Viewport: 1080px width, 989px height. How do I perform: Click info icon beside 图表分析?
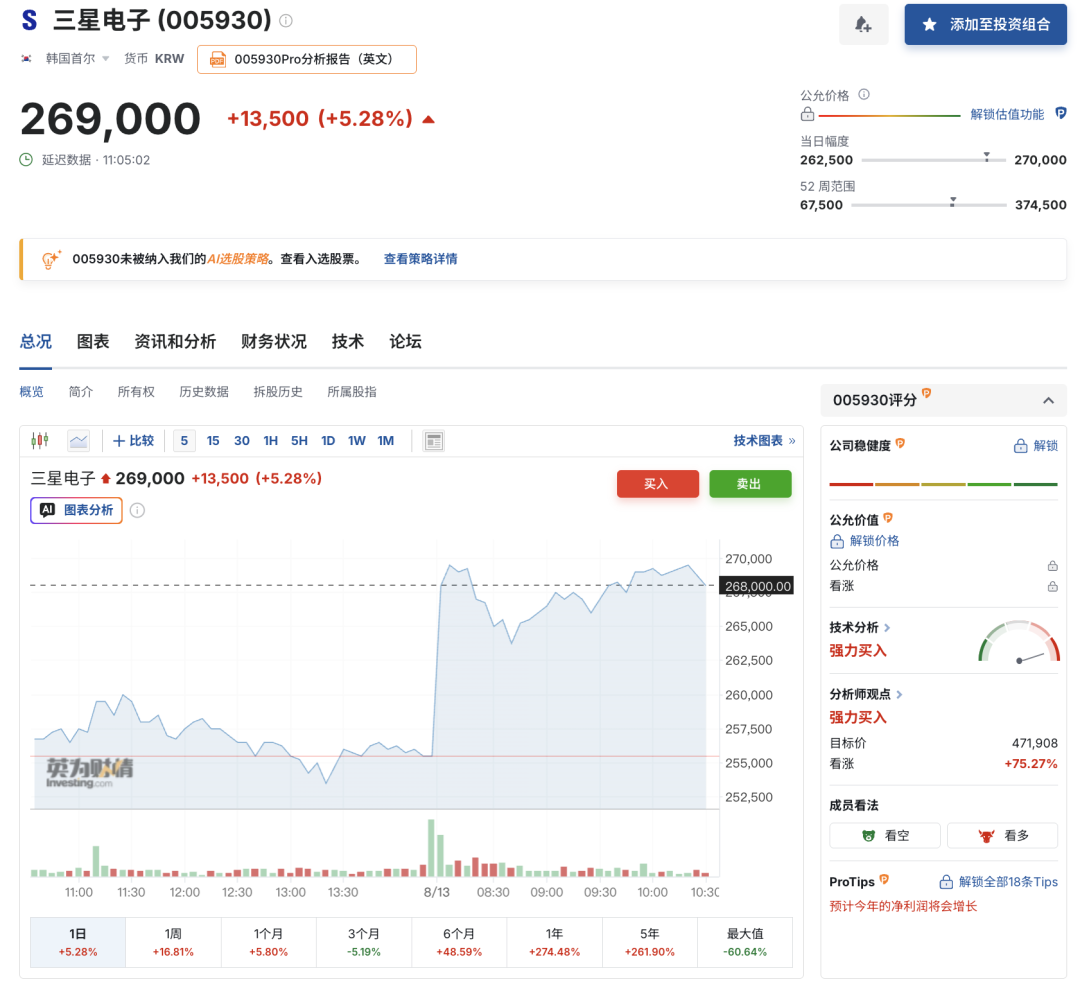tap(137, 510)
